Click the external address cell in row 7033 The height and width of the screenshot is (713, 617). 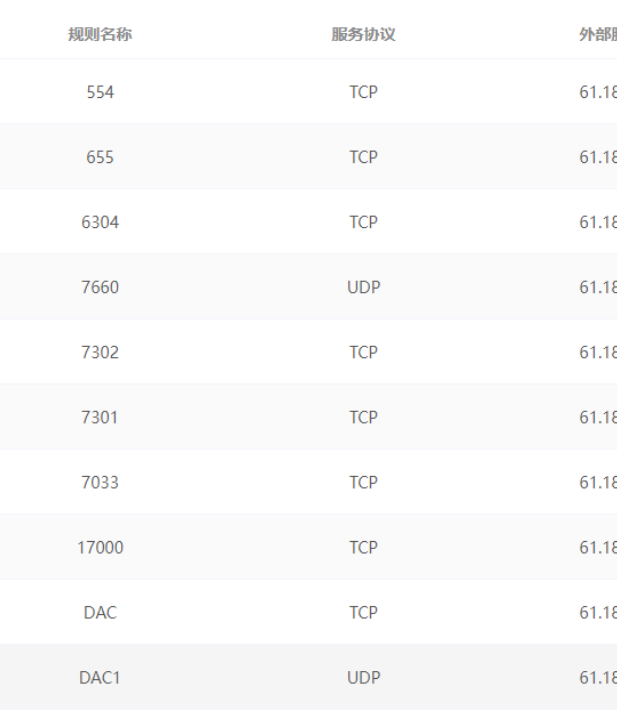598,482
